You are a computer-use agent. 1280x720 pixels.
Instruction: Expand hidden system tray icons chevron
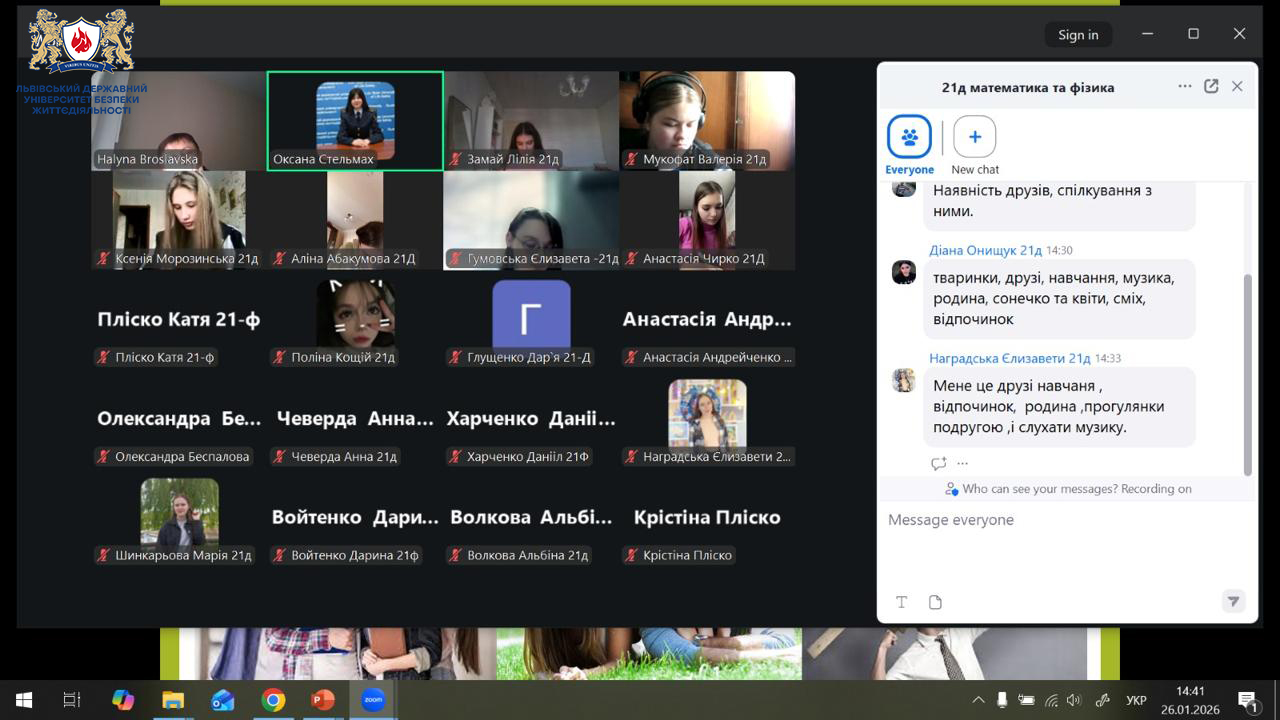[x=978, y=700]
